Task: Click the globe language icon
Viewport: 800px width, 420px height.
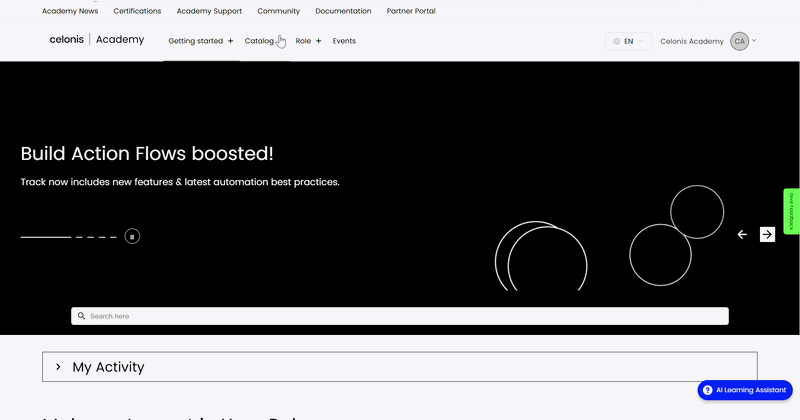Action: [x=616, y=41]
